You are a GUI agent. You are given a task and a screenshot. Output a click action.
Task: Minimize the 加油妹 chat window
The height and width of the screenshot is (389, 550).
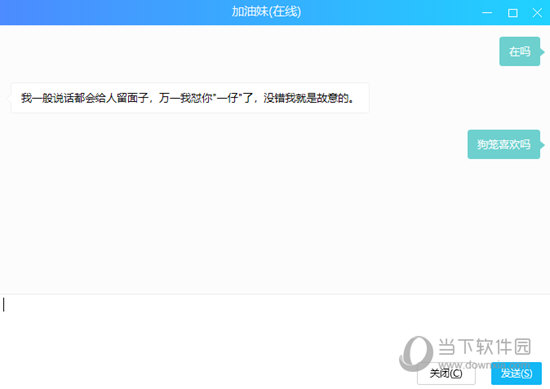click(487, 13)
